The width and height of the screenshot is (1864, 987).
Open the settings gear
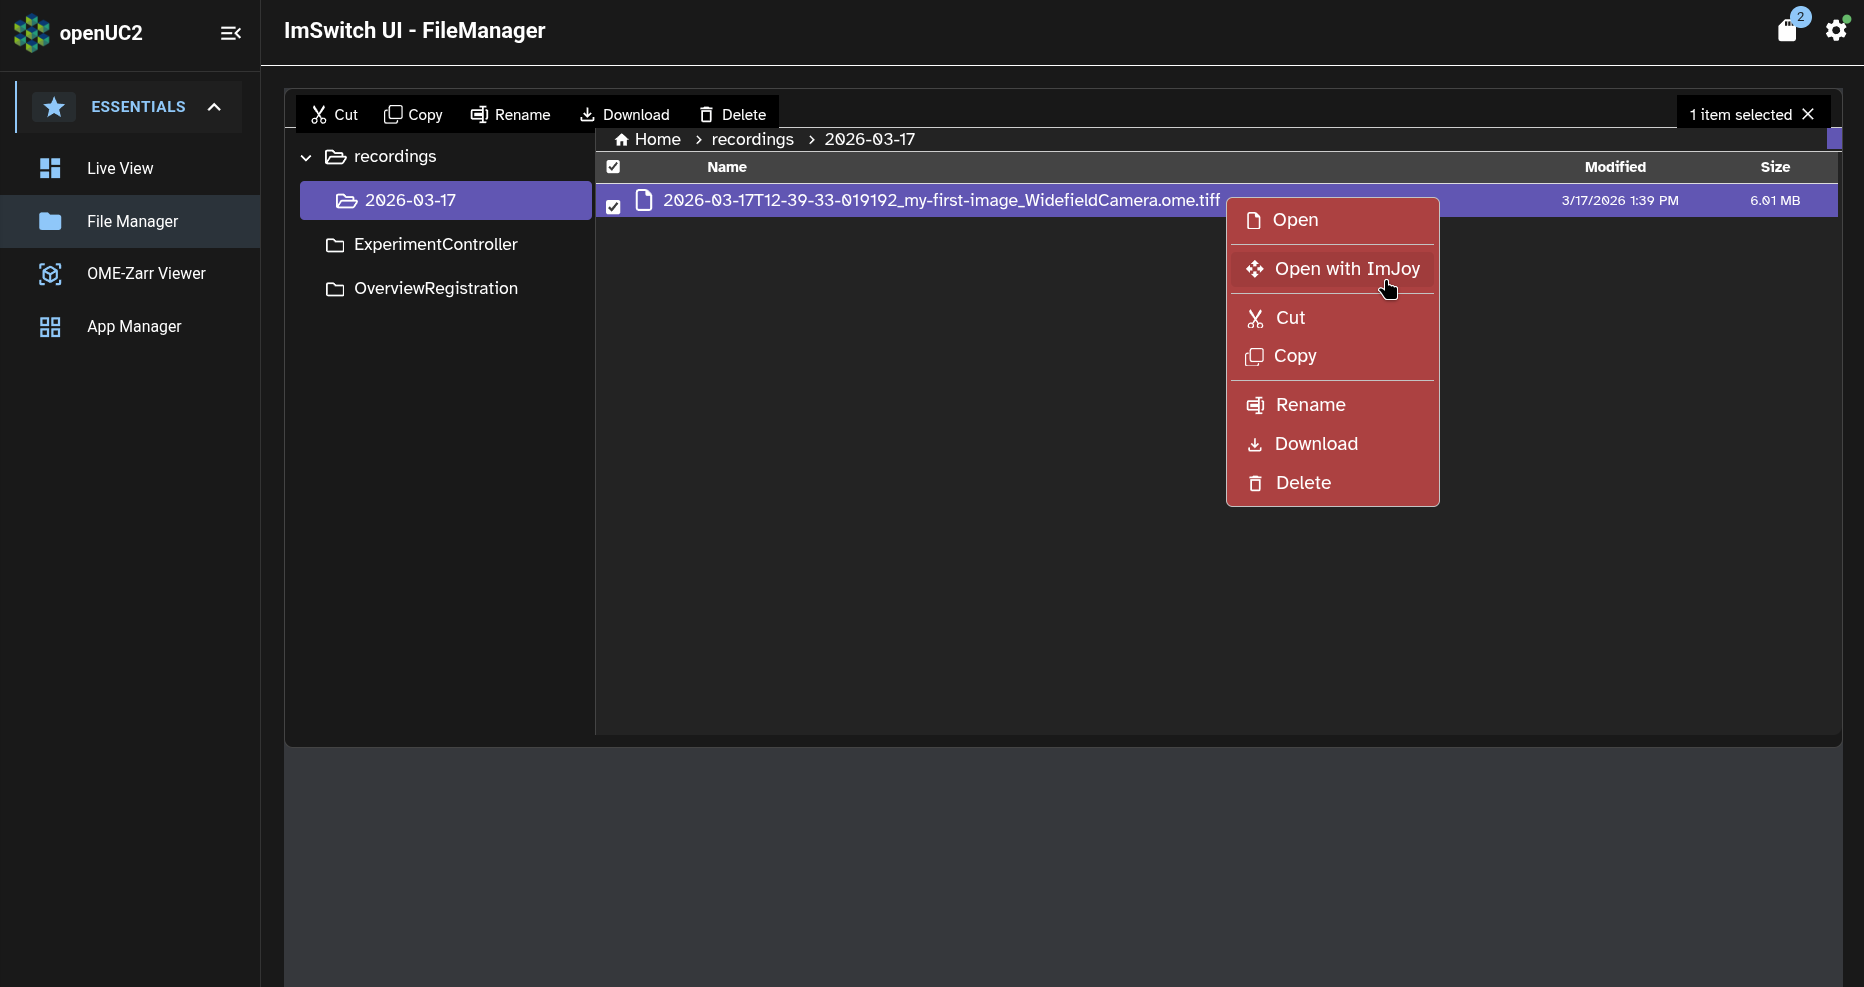[1836, 30]
